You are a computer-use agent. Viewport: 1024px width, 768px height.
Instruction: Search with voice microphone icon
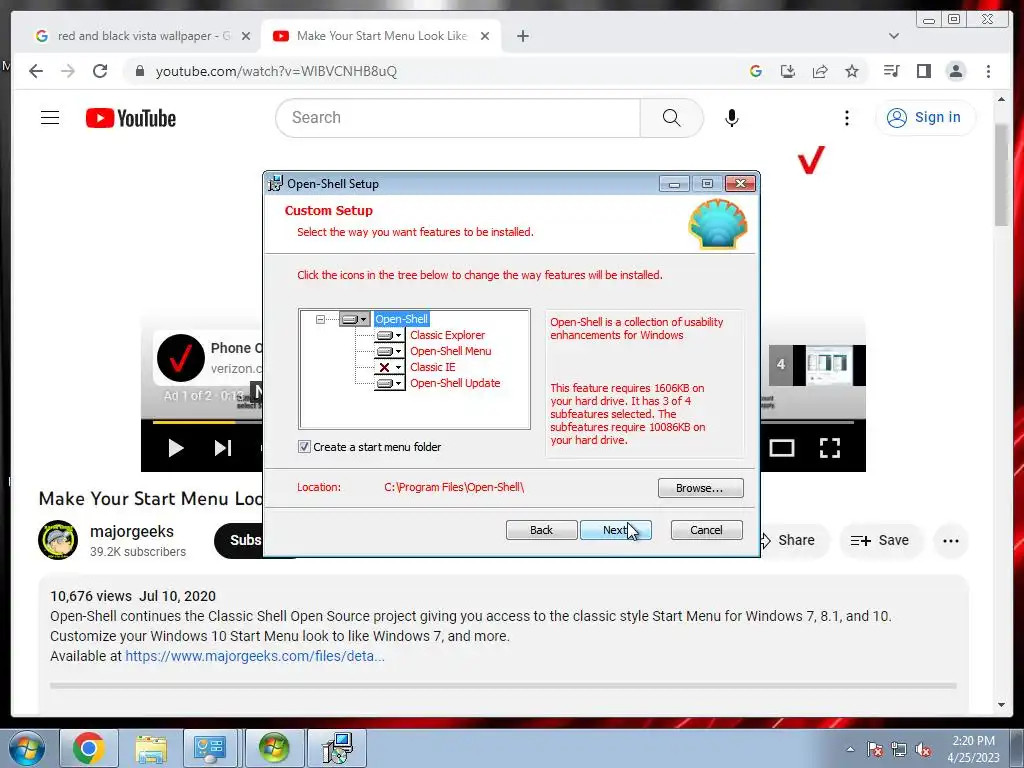click(732, 118)
